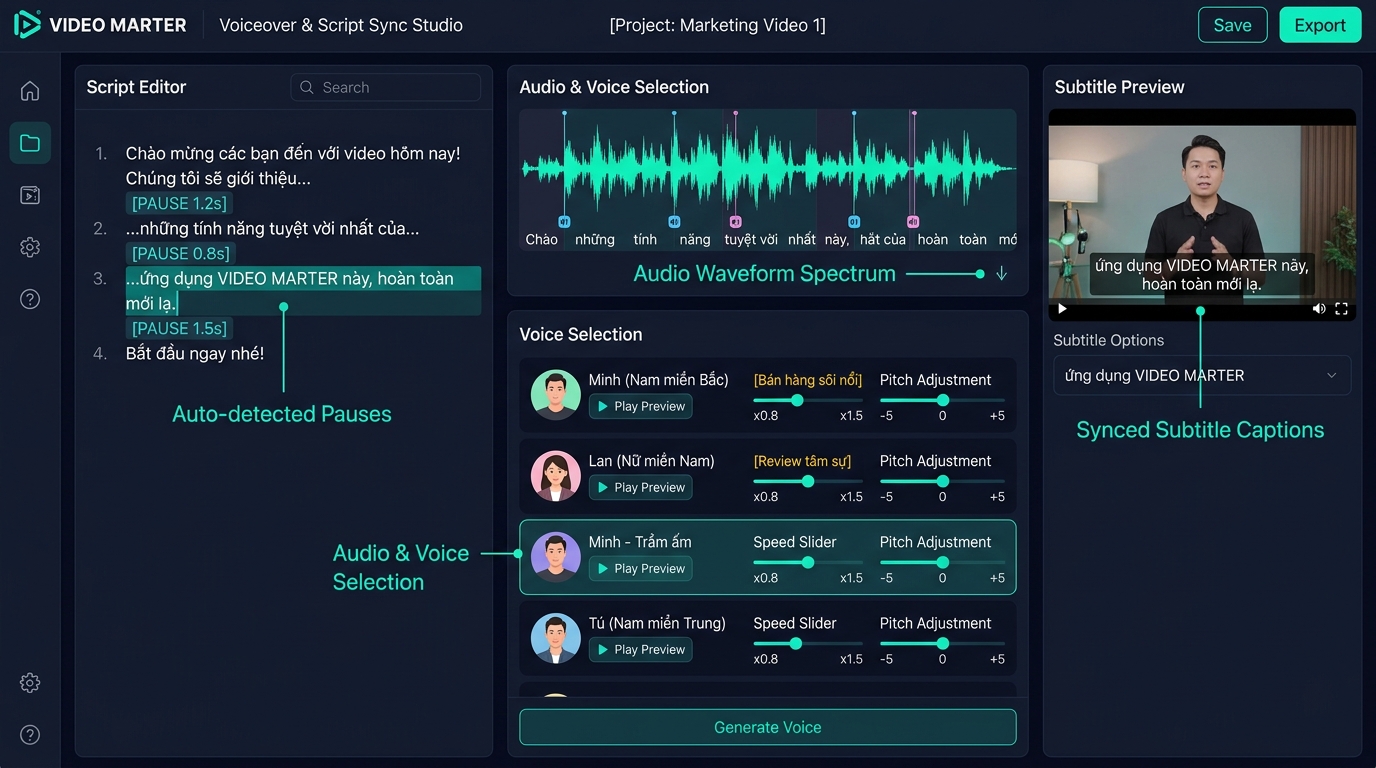Click the audio waveform display
1376x768 pixels.
pos(768,180)
